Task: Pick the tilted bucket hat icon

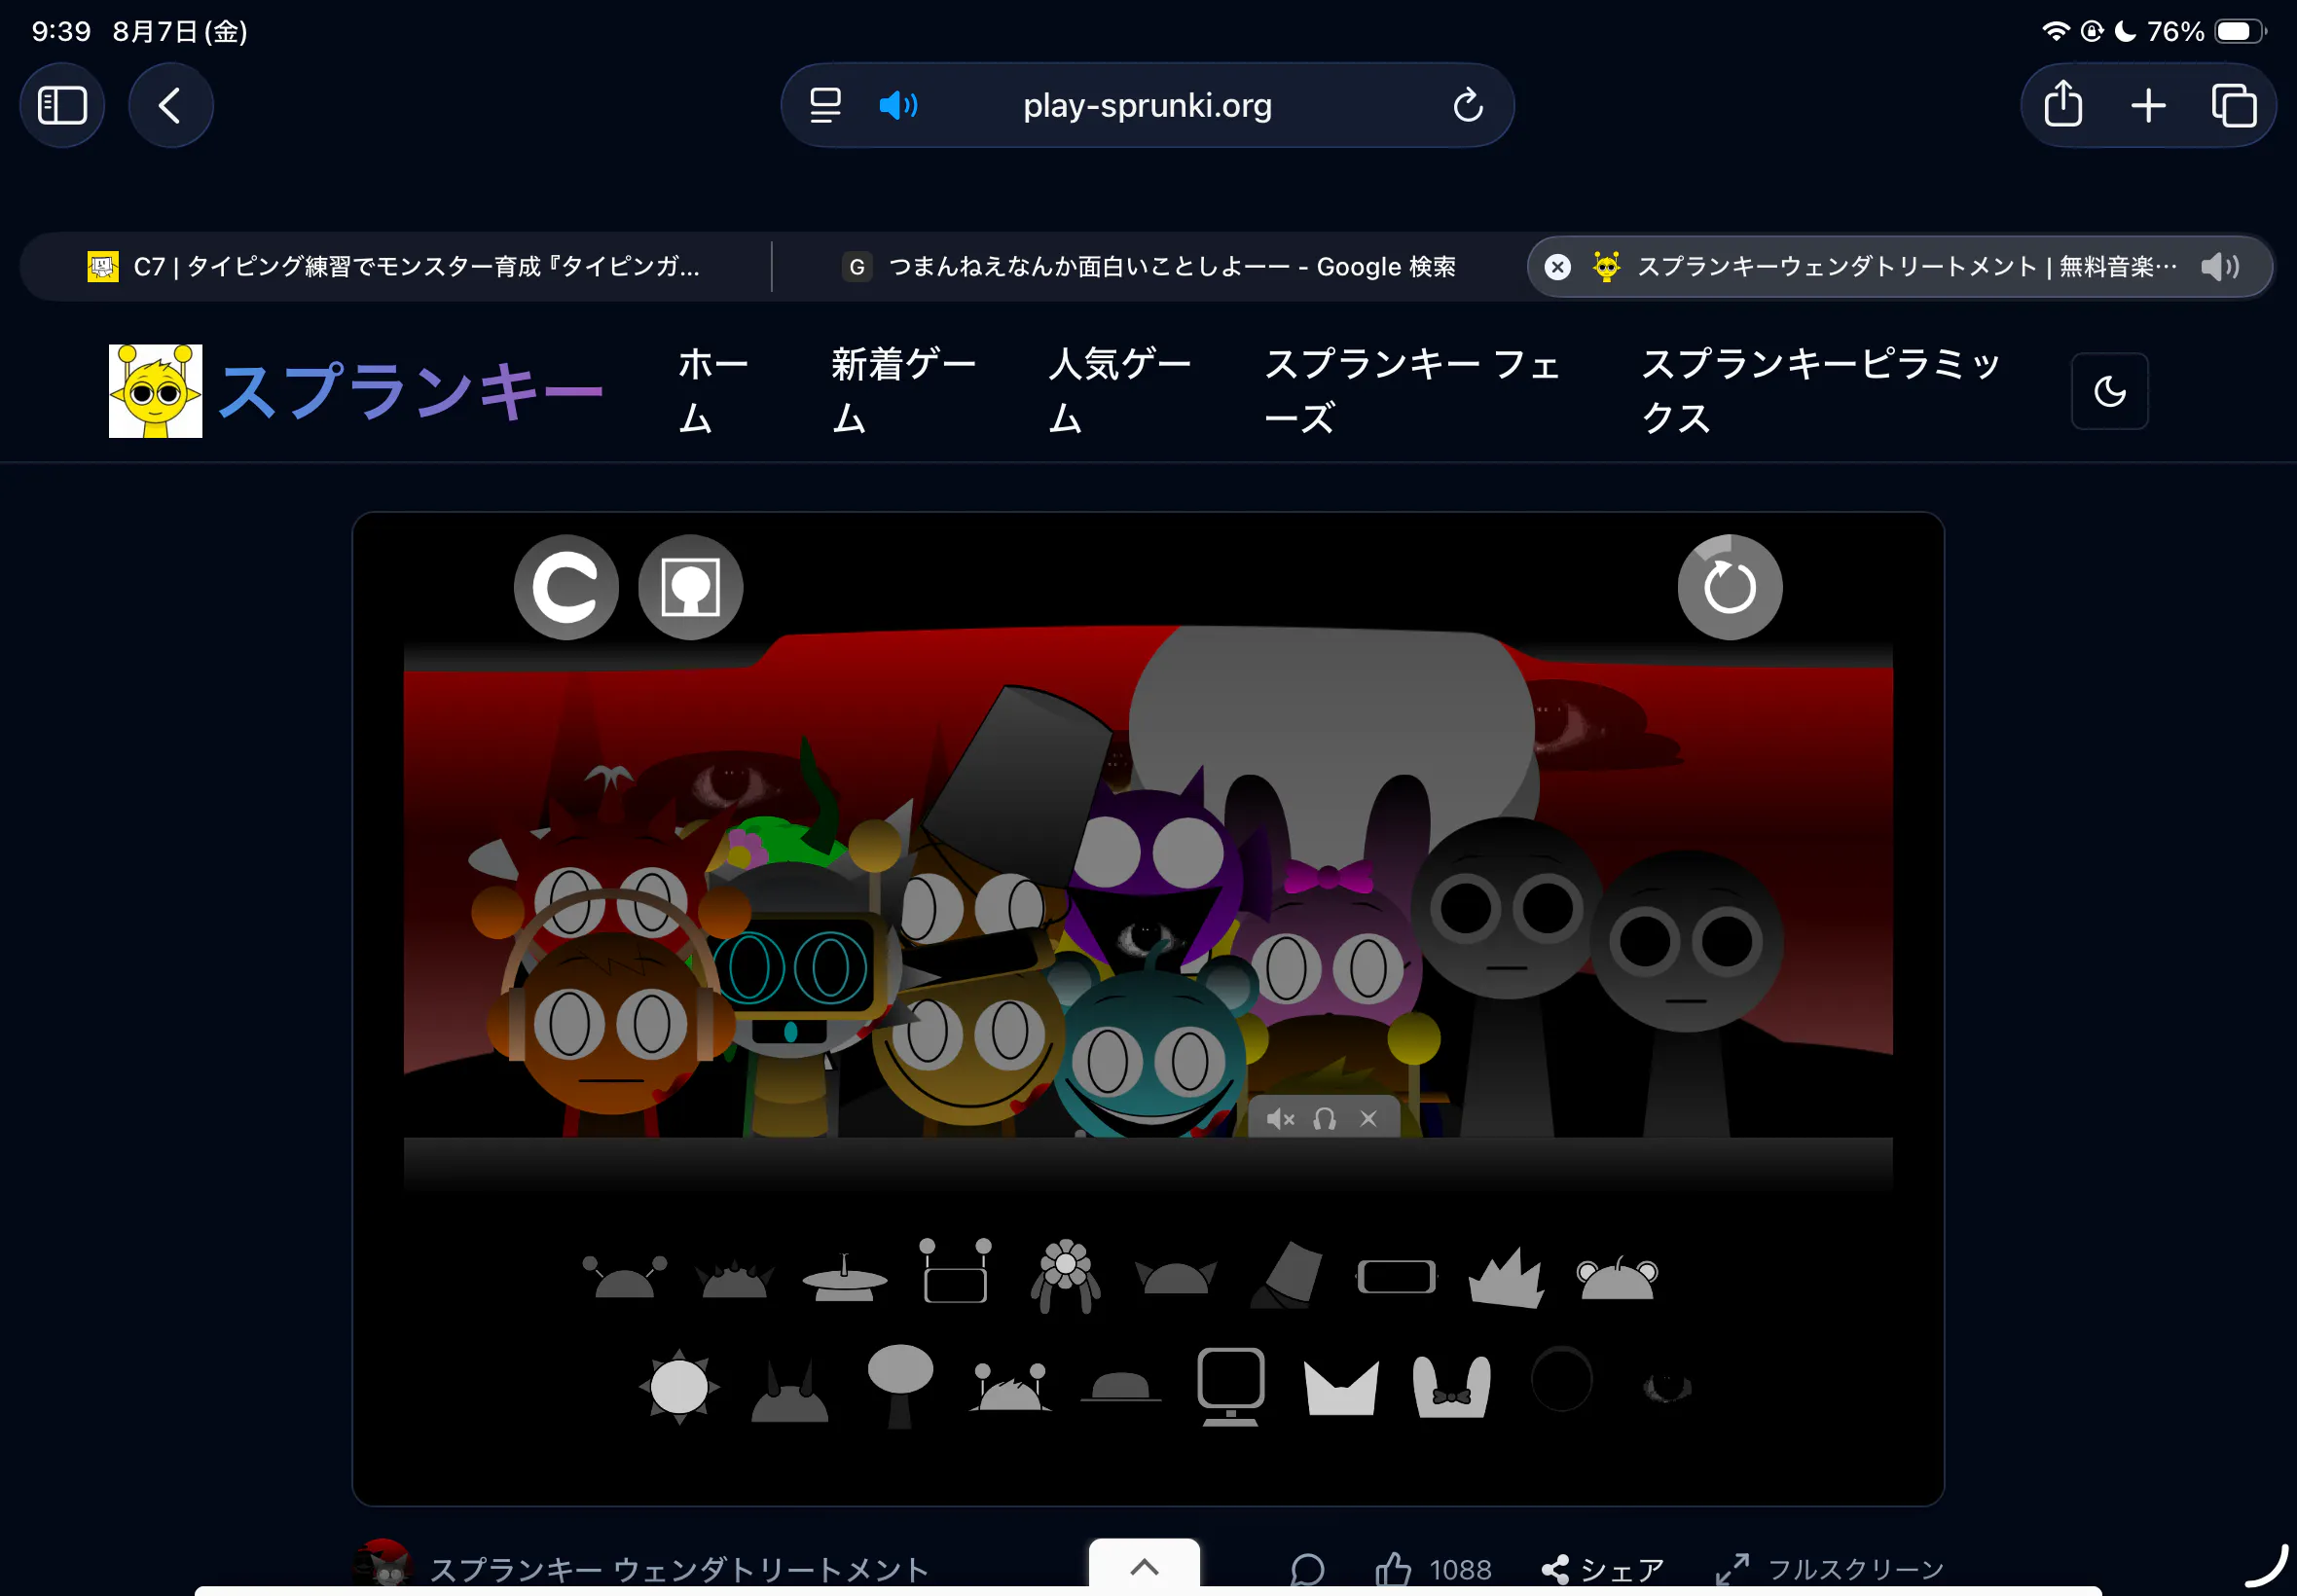Action: point(1287,1275)
